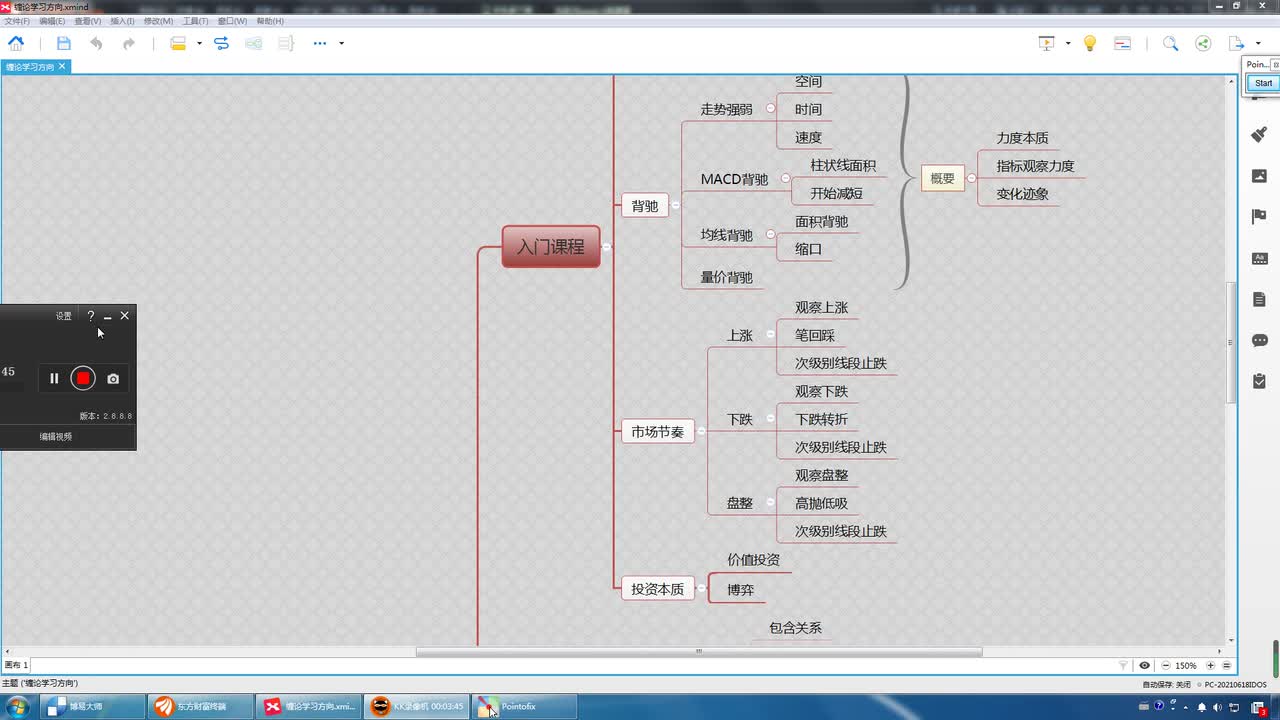
Task: Open the Gantt chart view icon
Action: coord(1122,43)
